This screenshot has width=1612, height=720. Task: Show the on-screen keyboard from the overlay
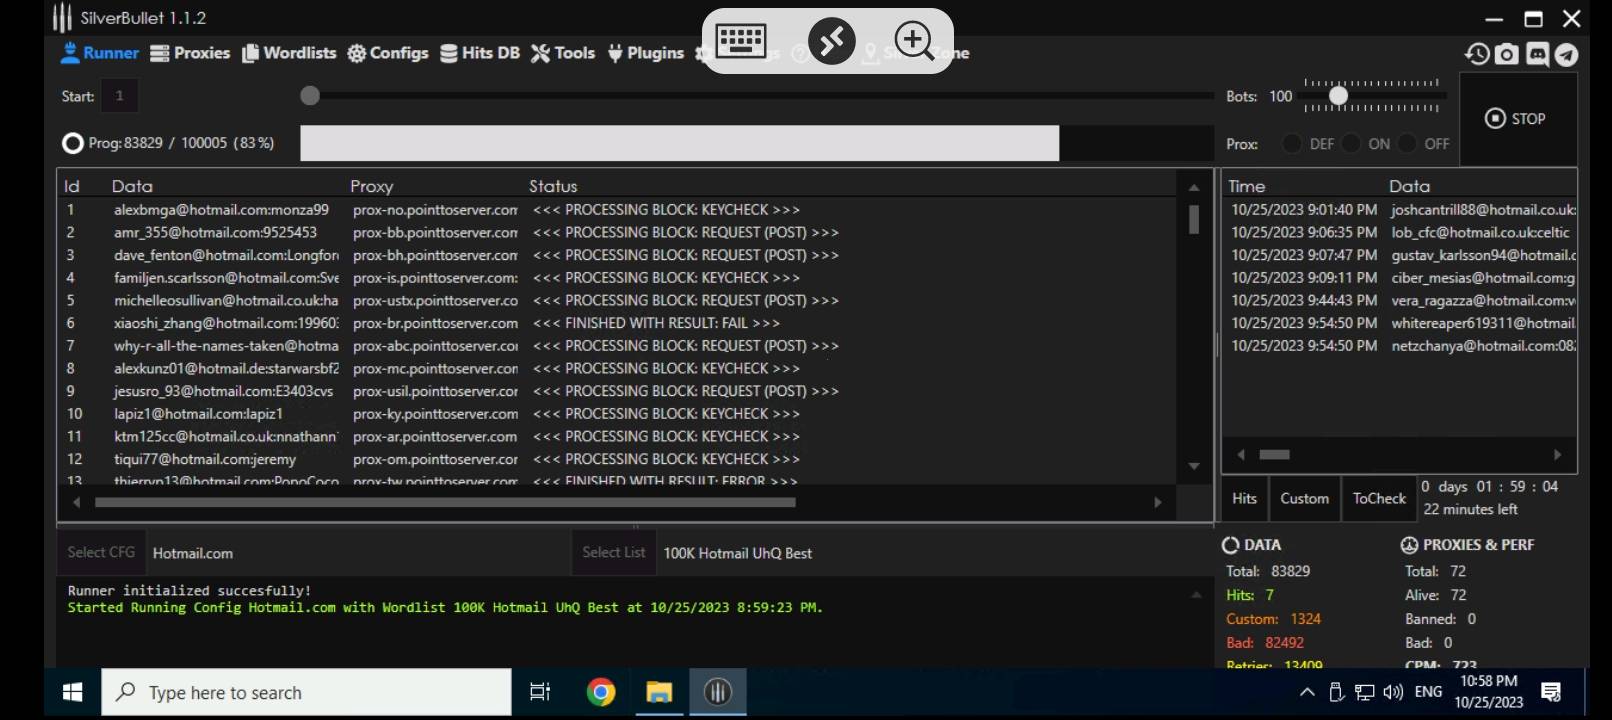coord(741,41)
